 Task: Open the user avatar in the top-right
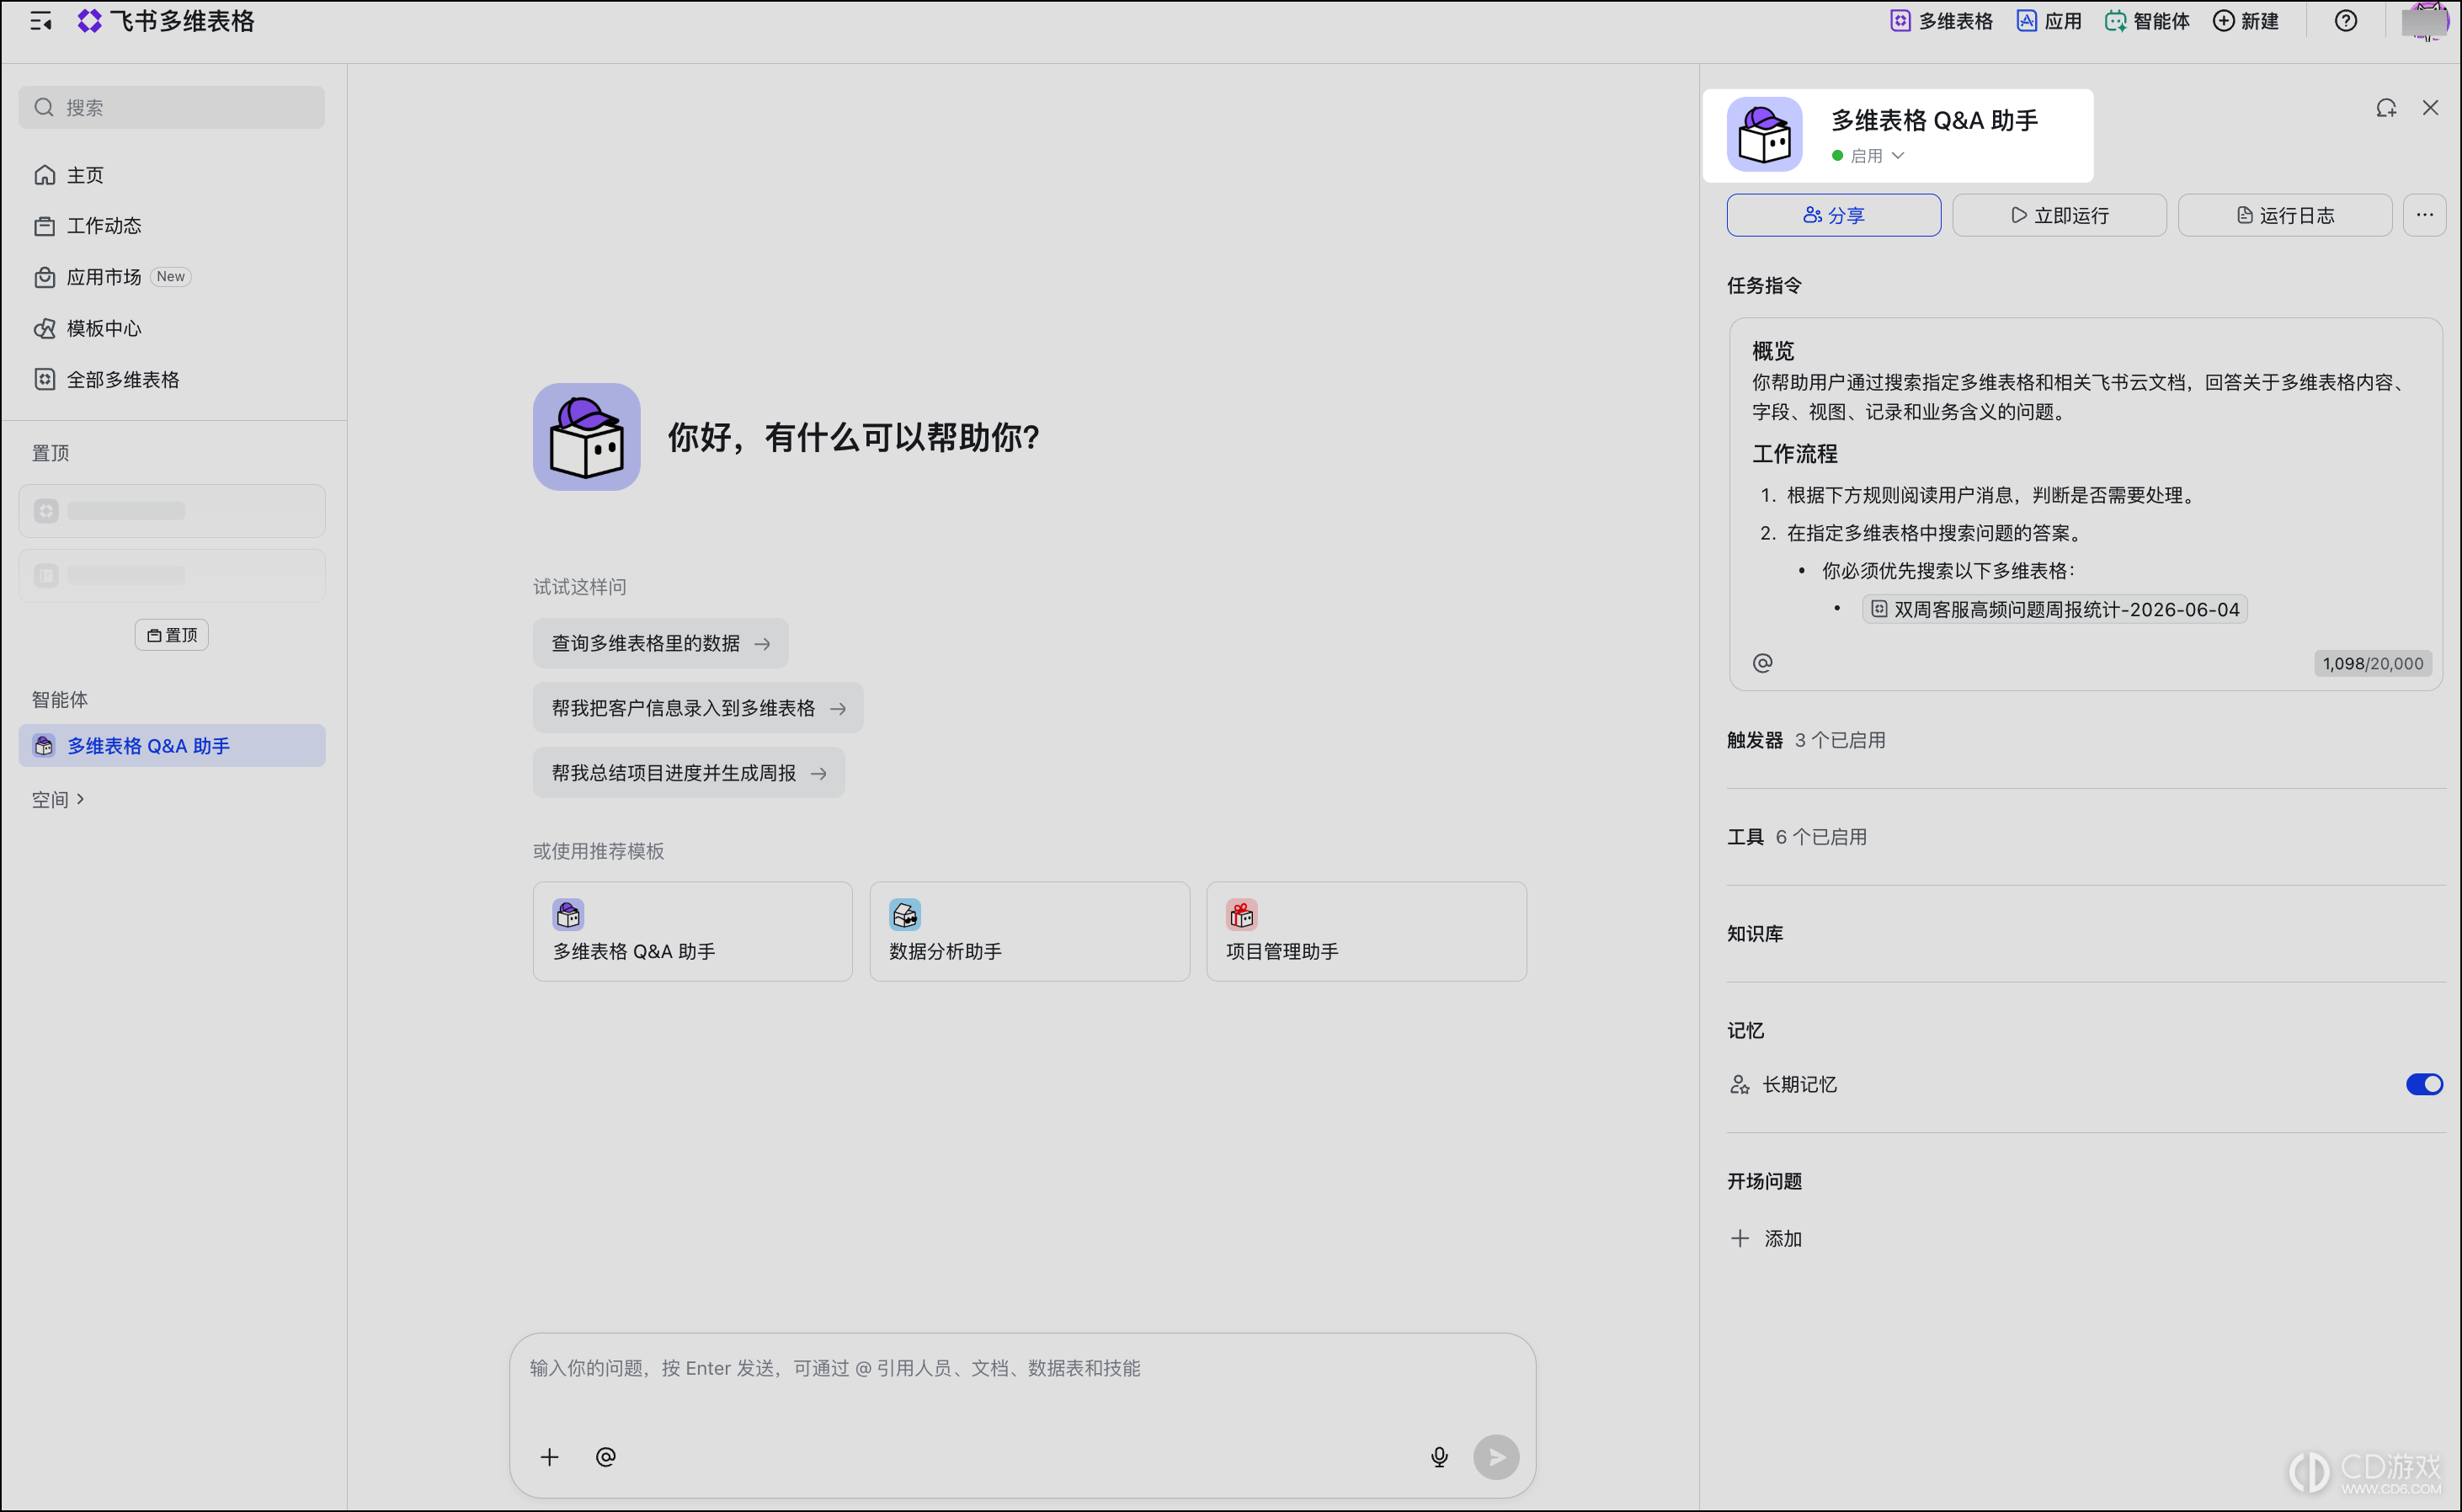pyautogui.click(x=2425, y=21)
